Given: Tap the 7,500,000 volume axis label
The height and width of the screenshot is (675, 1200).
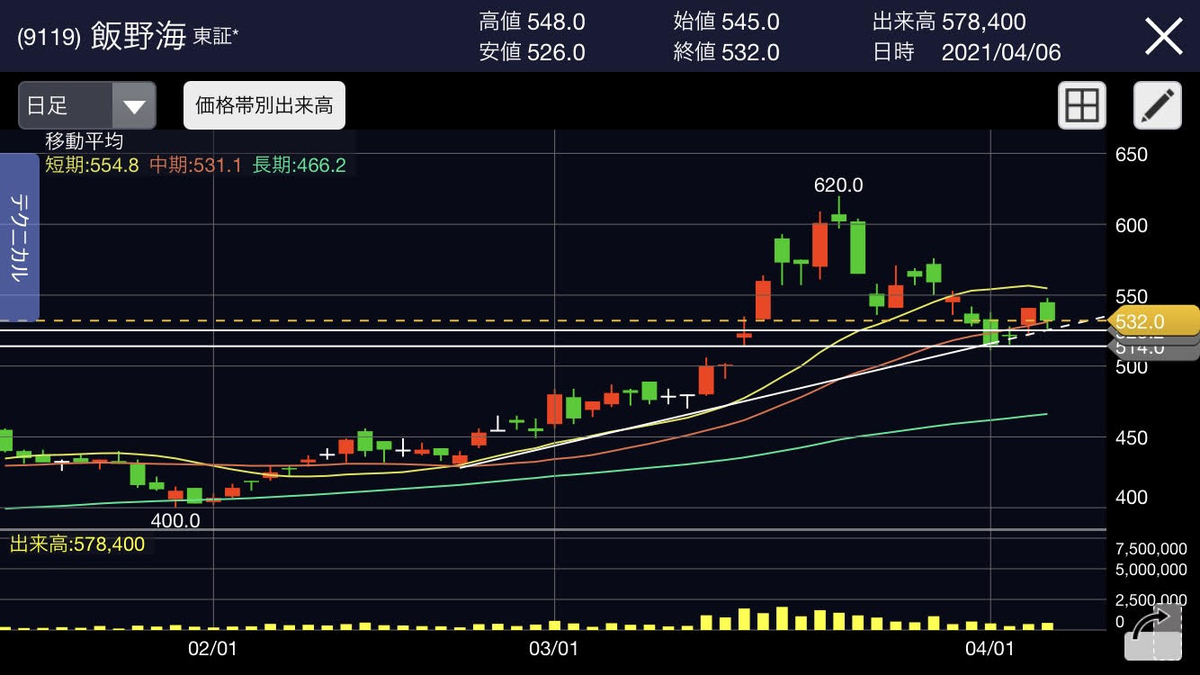Looking at the screenshot, I should tap(1150, 549).
